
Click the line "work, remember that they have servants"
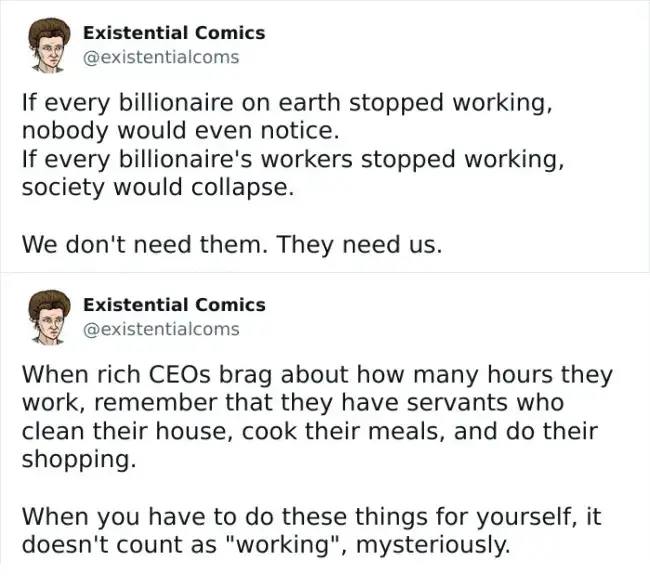click(x=293, y=403)
